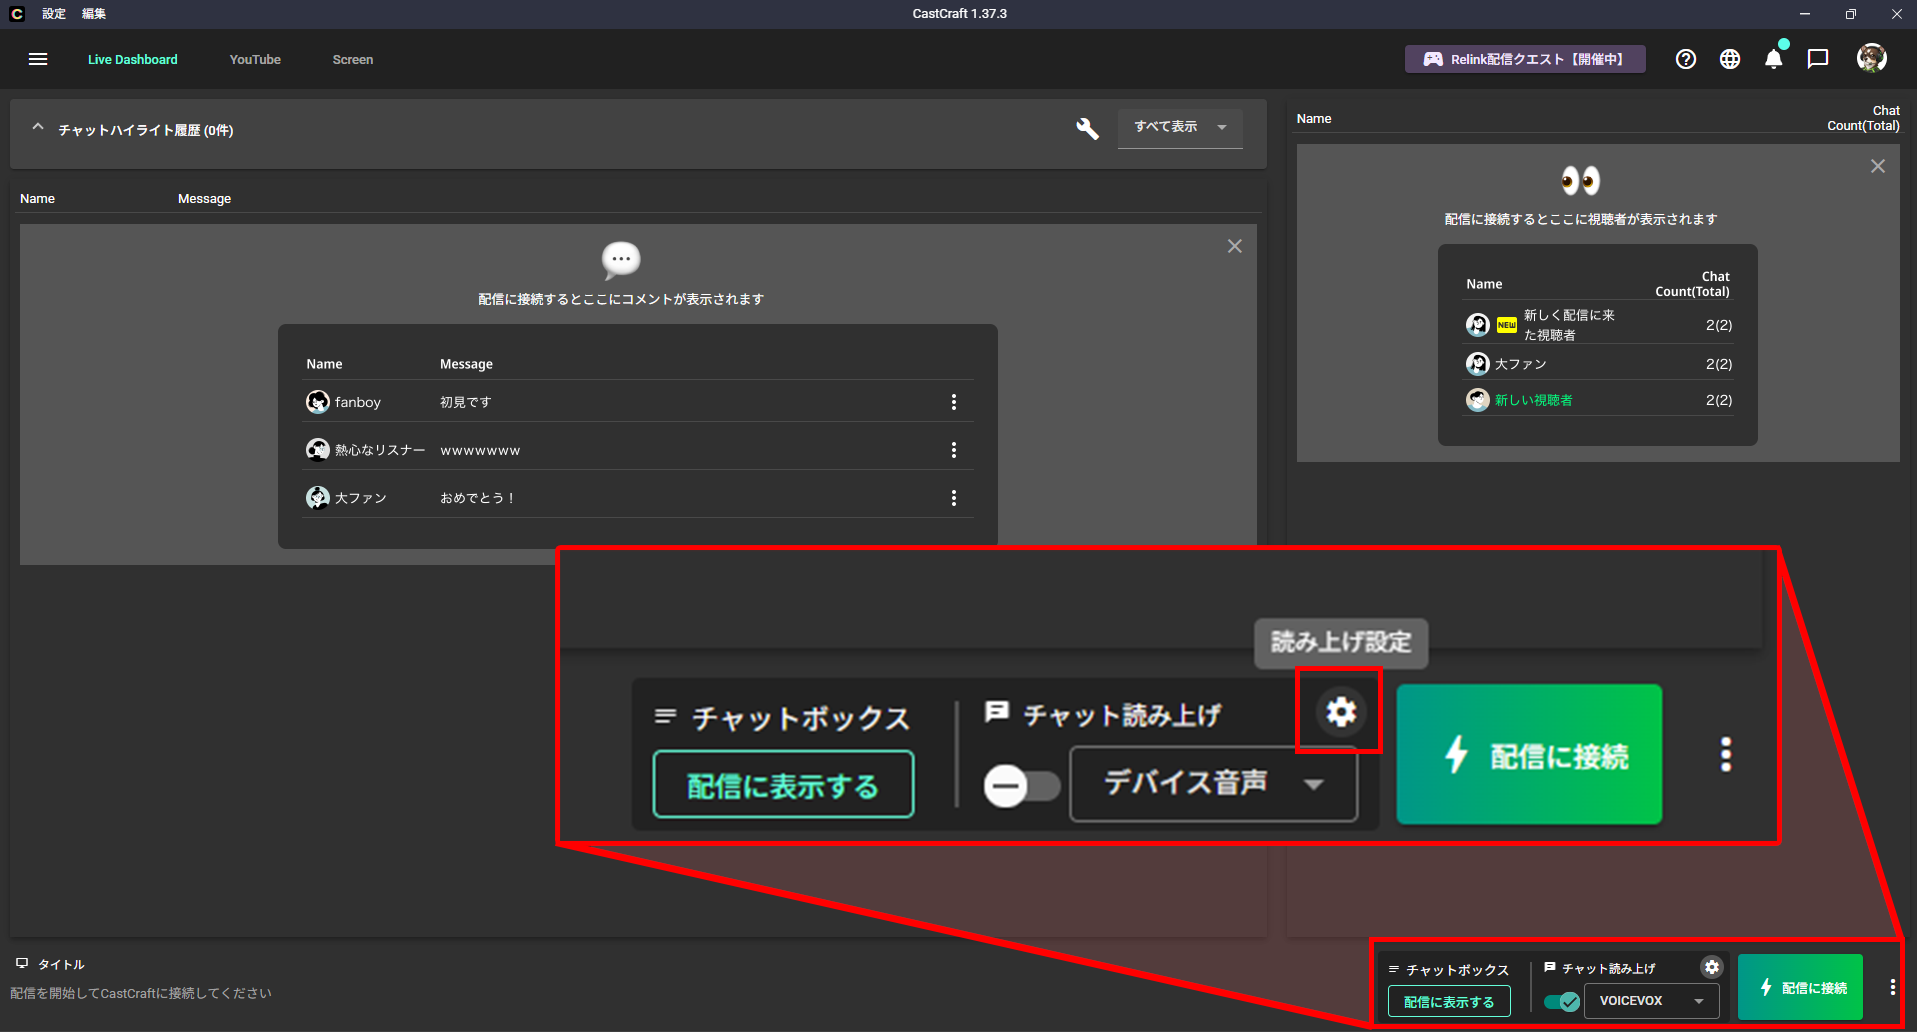Screen dimensions: 1917x1032
Task: Click the eyes emoji in the viewer panel
Action: tap(1581, 181)
